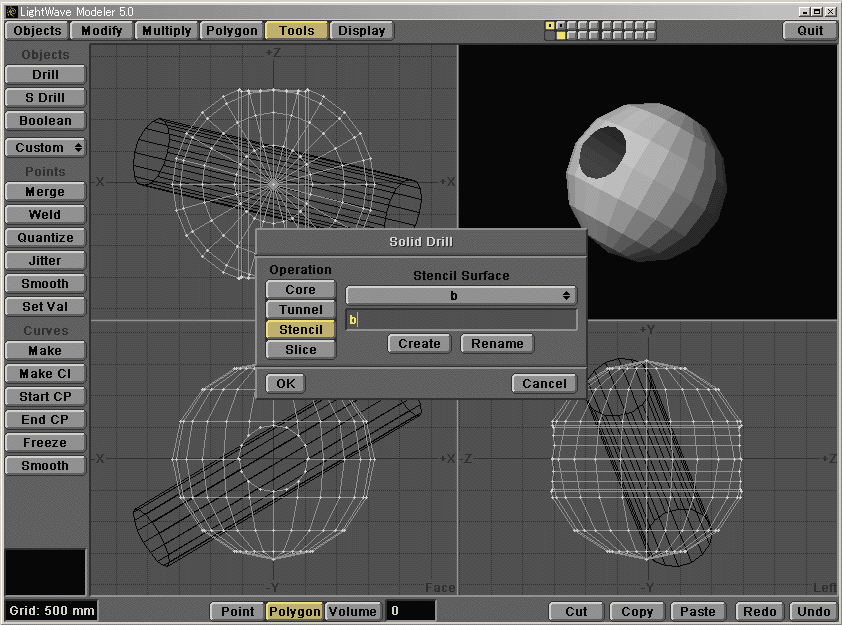Image resolution: width=842 pixels, height=625 pixels.
Task: Select the Merge points tool
Action: [x=44, y=191]
